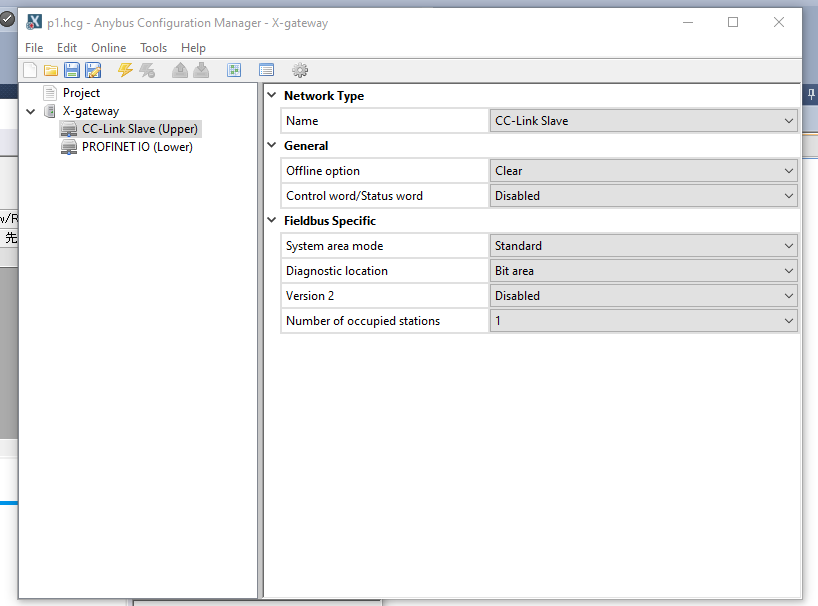Click the Control word/Status word label
818x606 pixels.
[354, 196]
